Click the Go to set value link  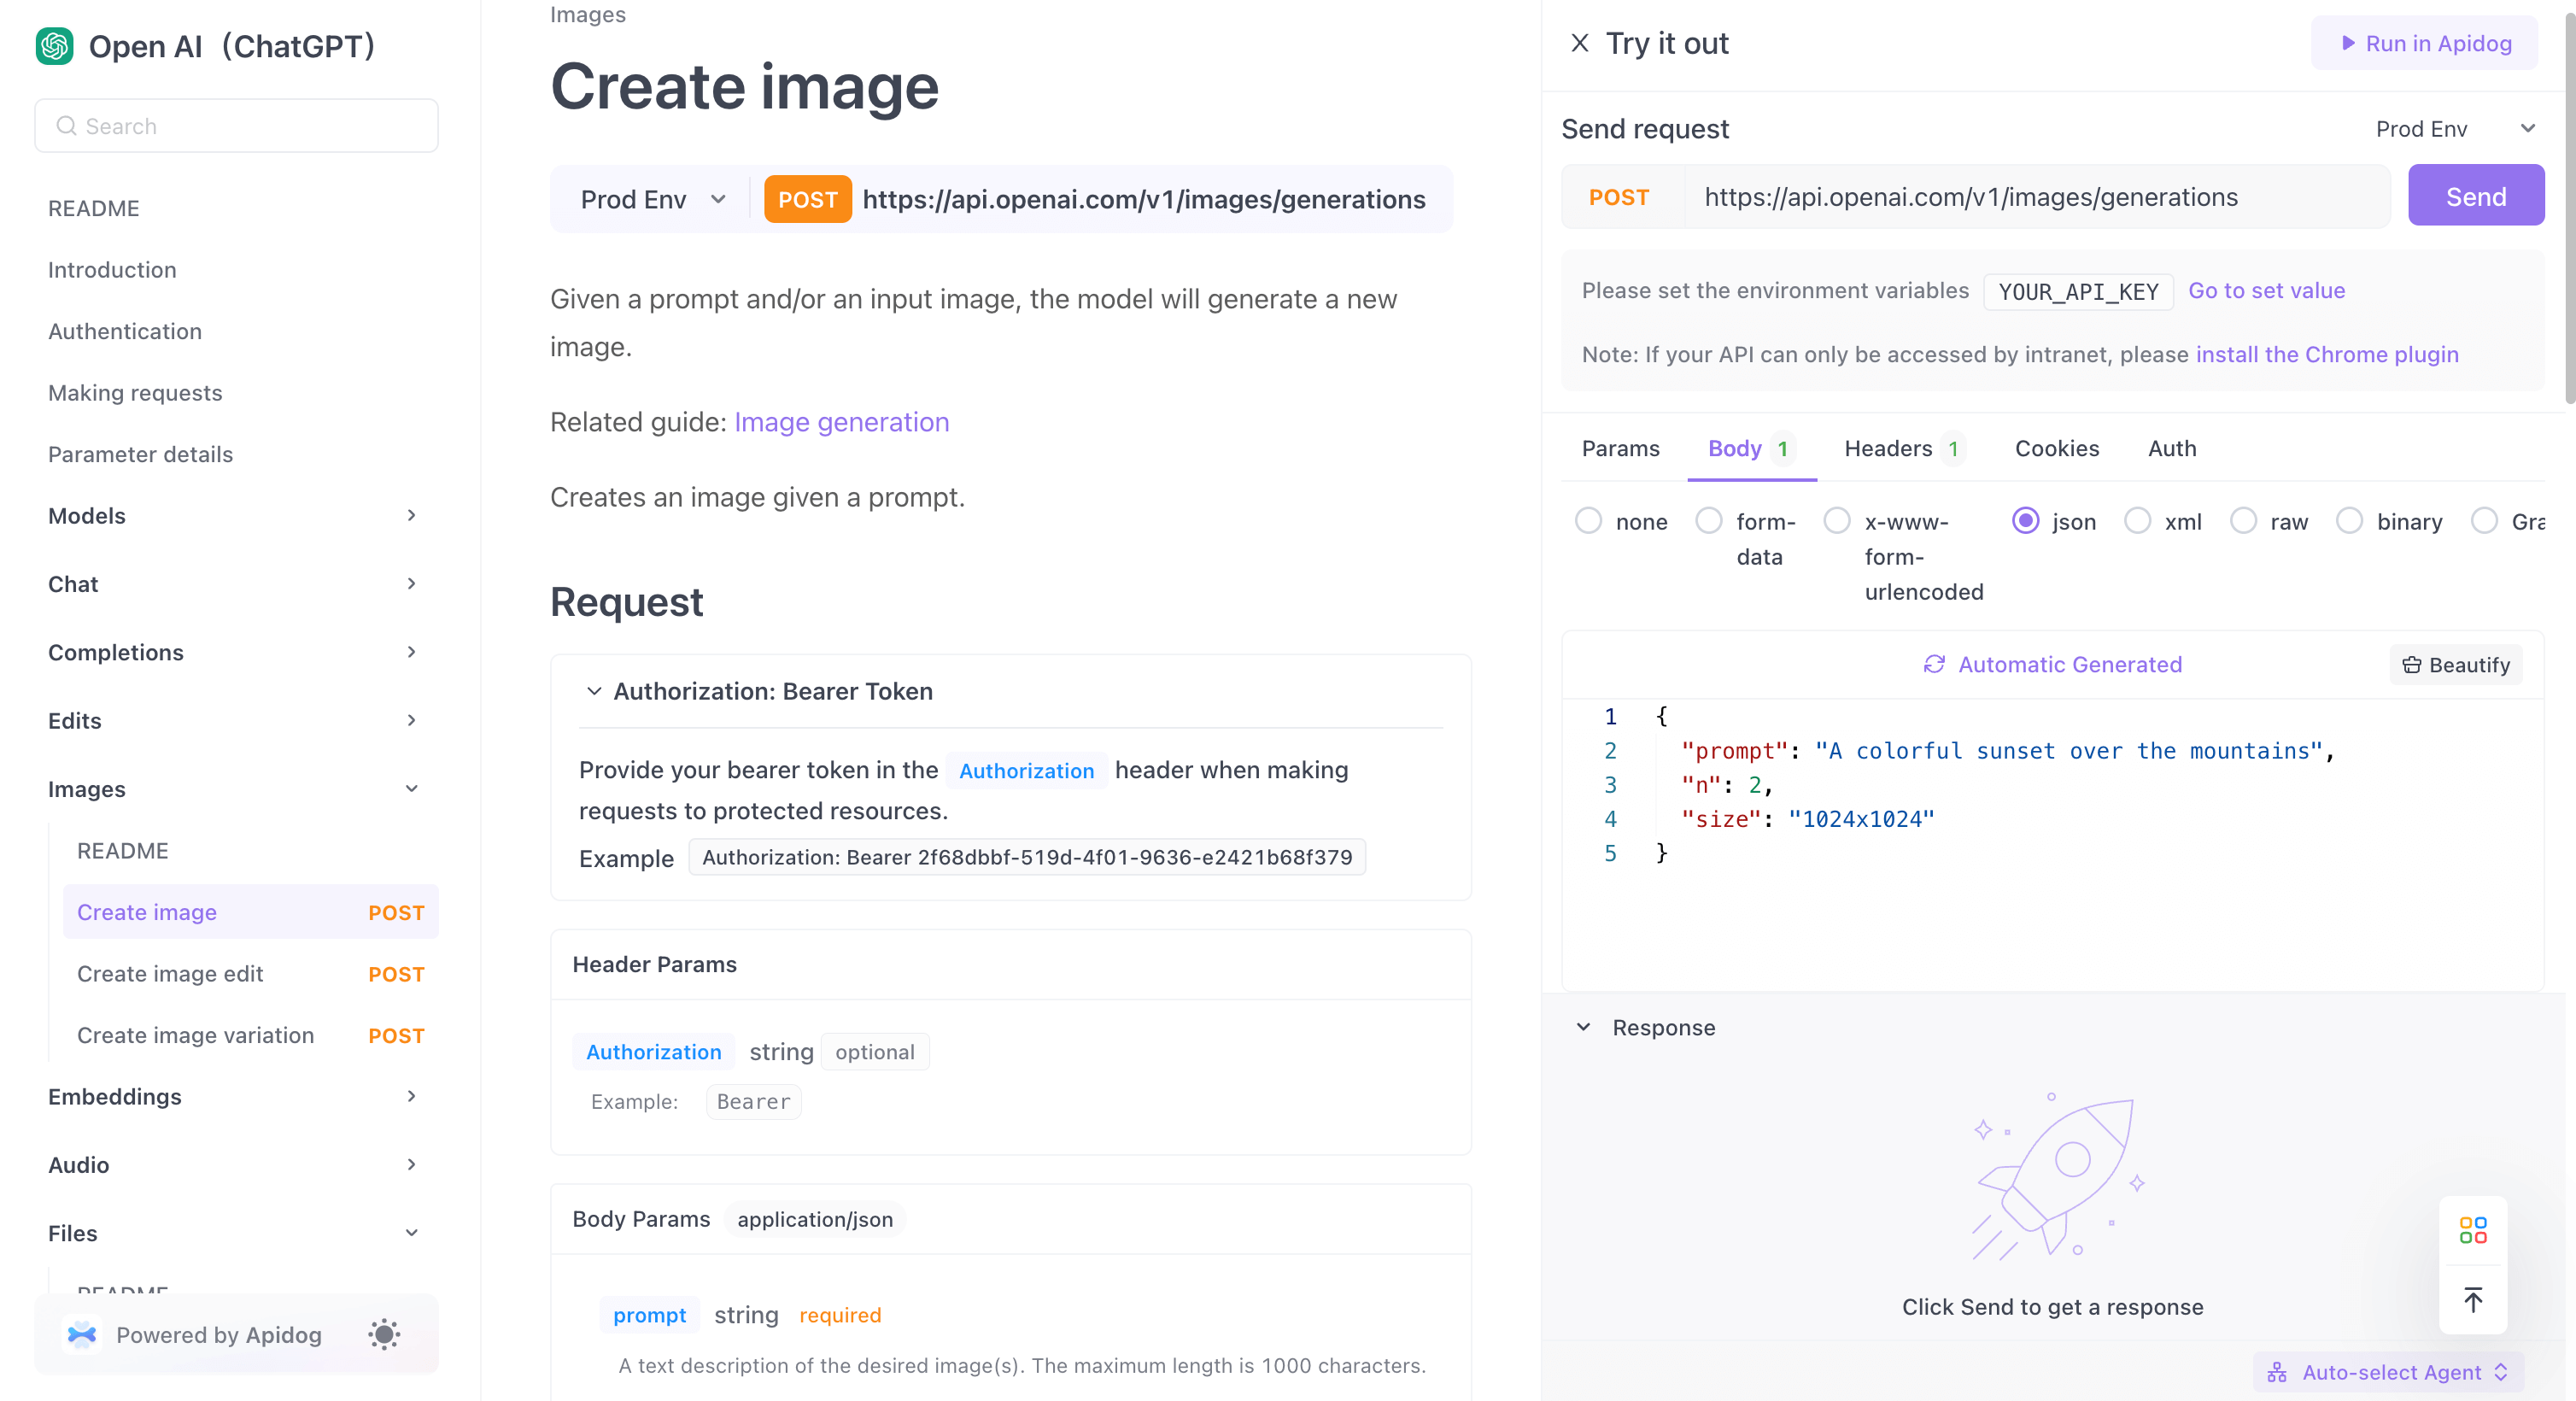click(2266, 290)
